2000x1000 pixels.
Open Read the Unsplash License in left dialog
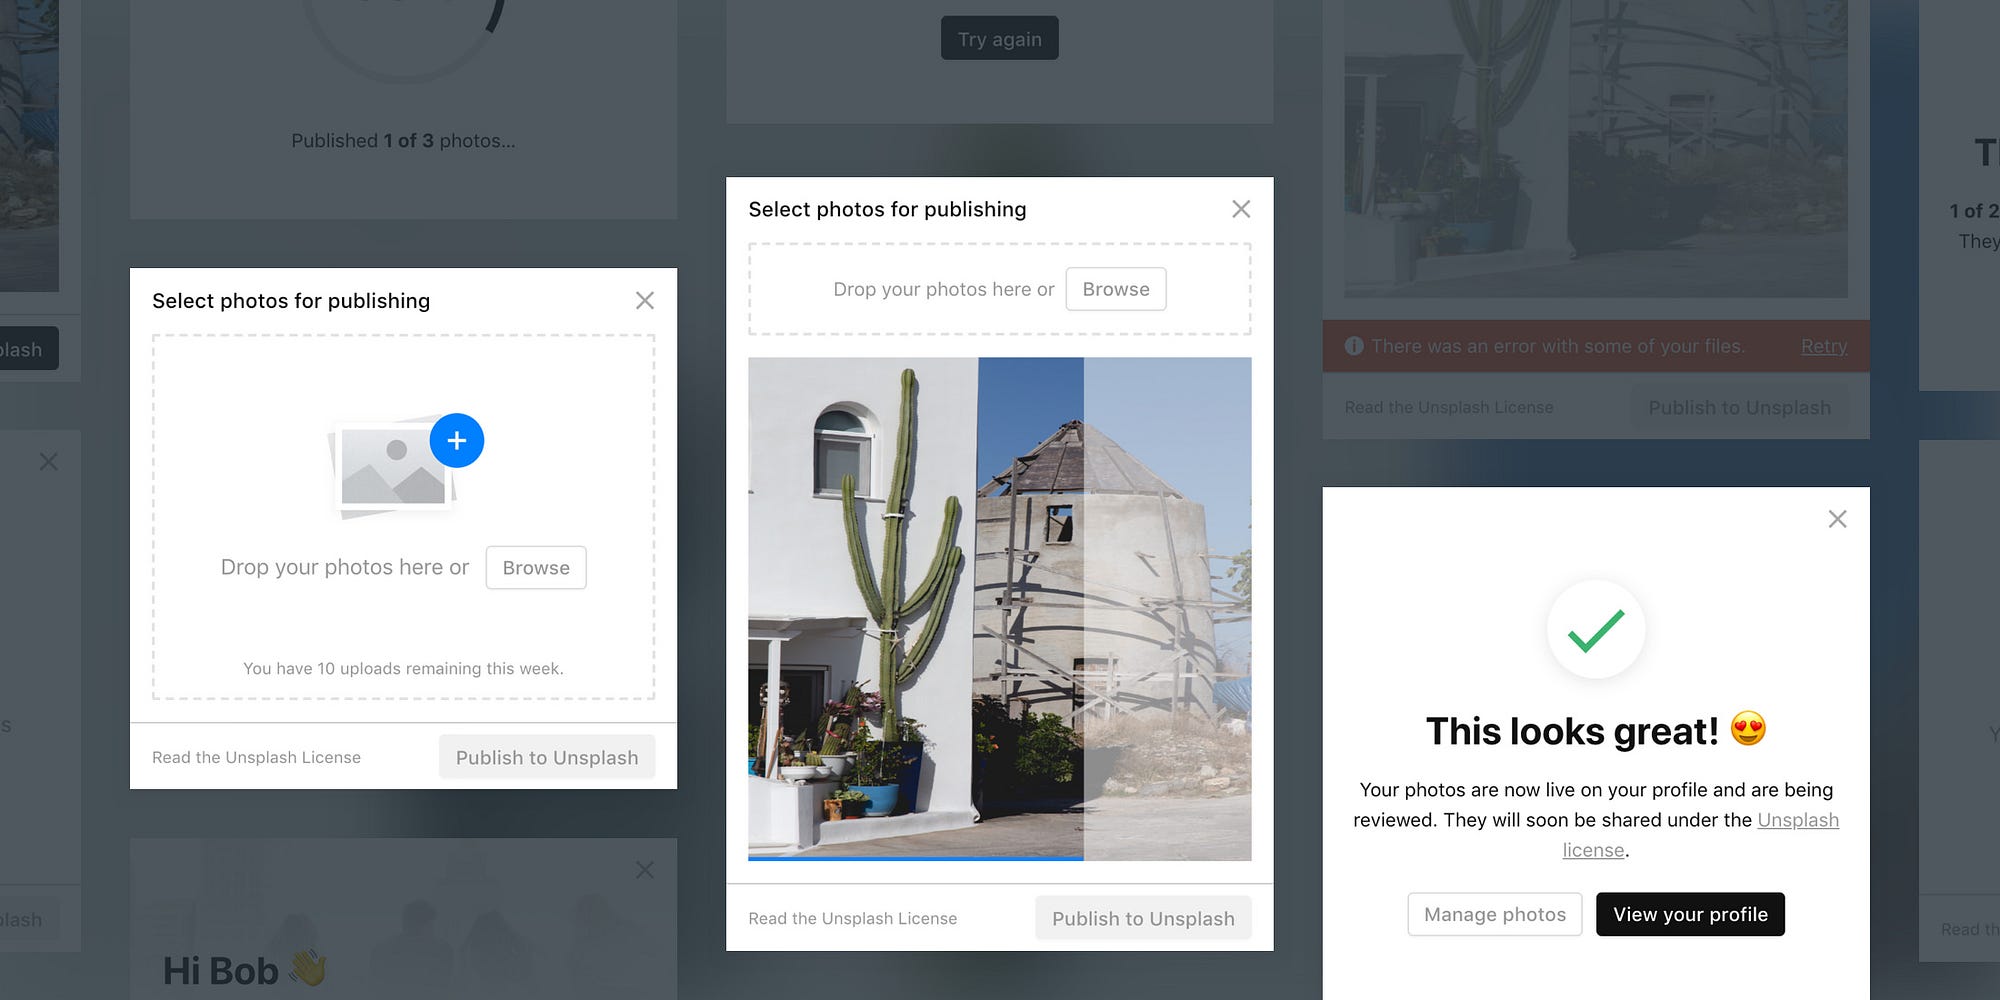256,757
